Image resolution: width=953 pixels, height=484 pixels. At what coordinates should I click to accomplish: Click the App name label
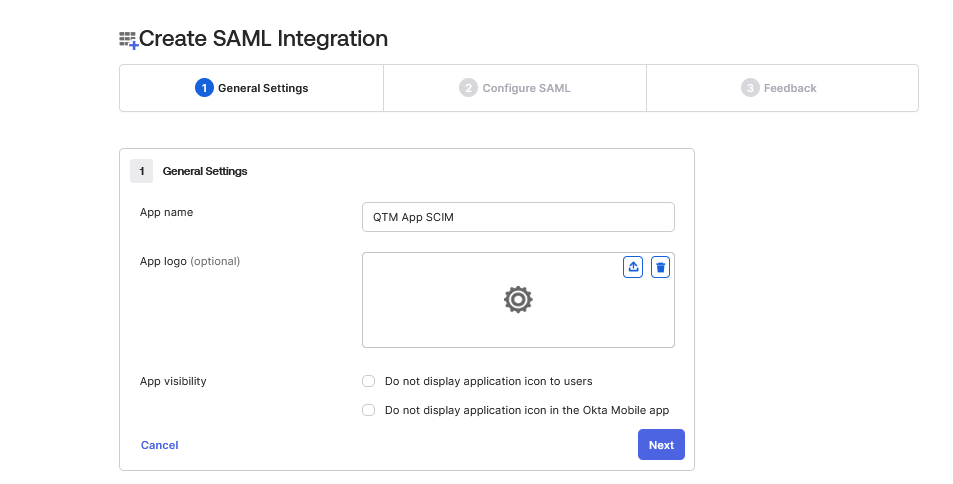click(x=167, y=212)
